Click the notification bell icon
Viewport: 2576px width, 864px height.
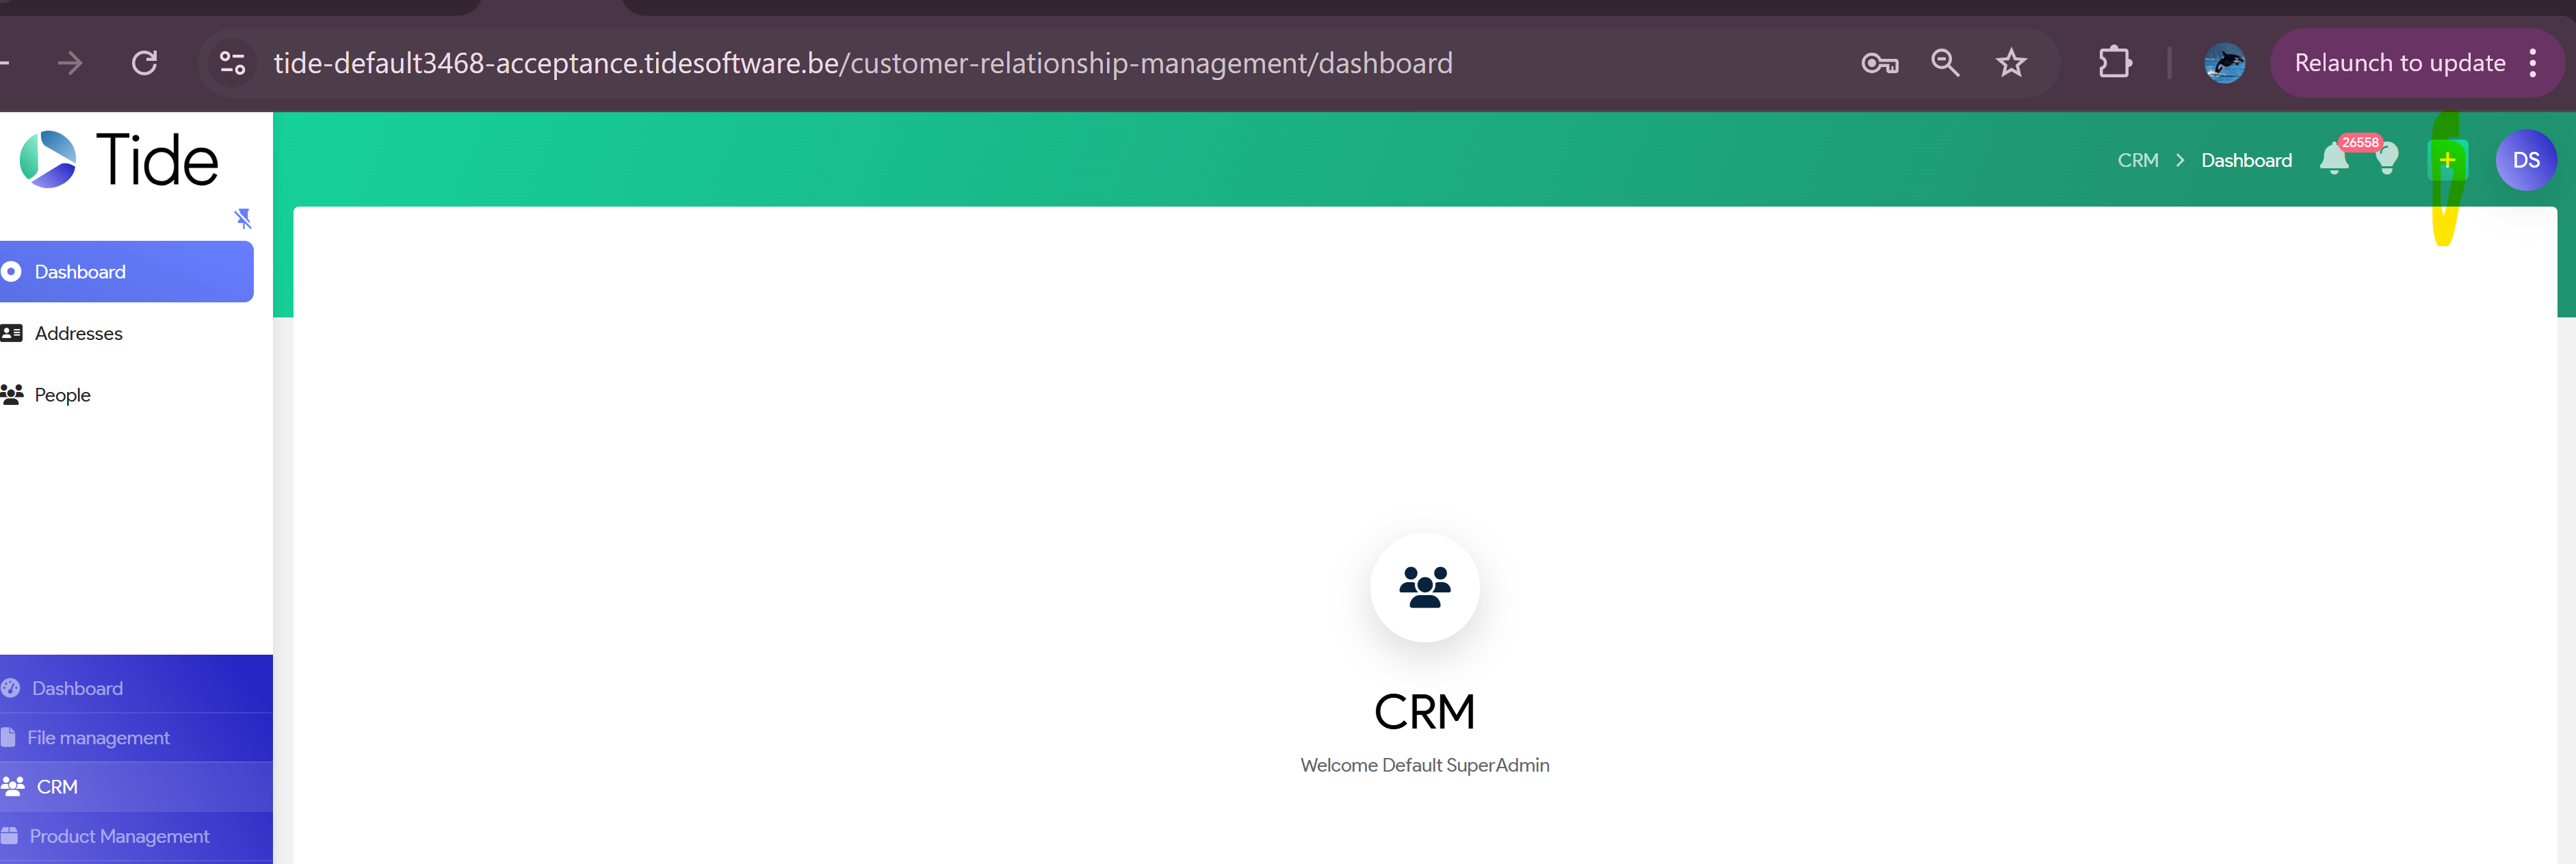[x=2333, y=159]
